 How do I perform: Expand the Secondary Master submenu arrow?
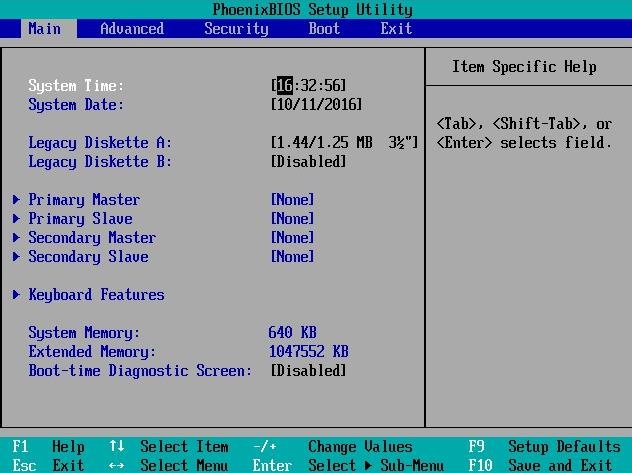[16, 237]
